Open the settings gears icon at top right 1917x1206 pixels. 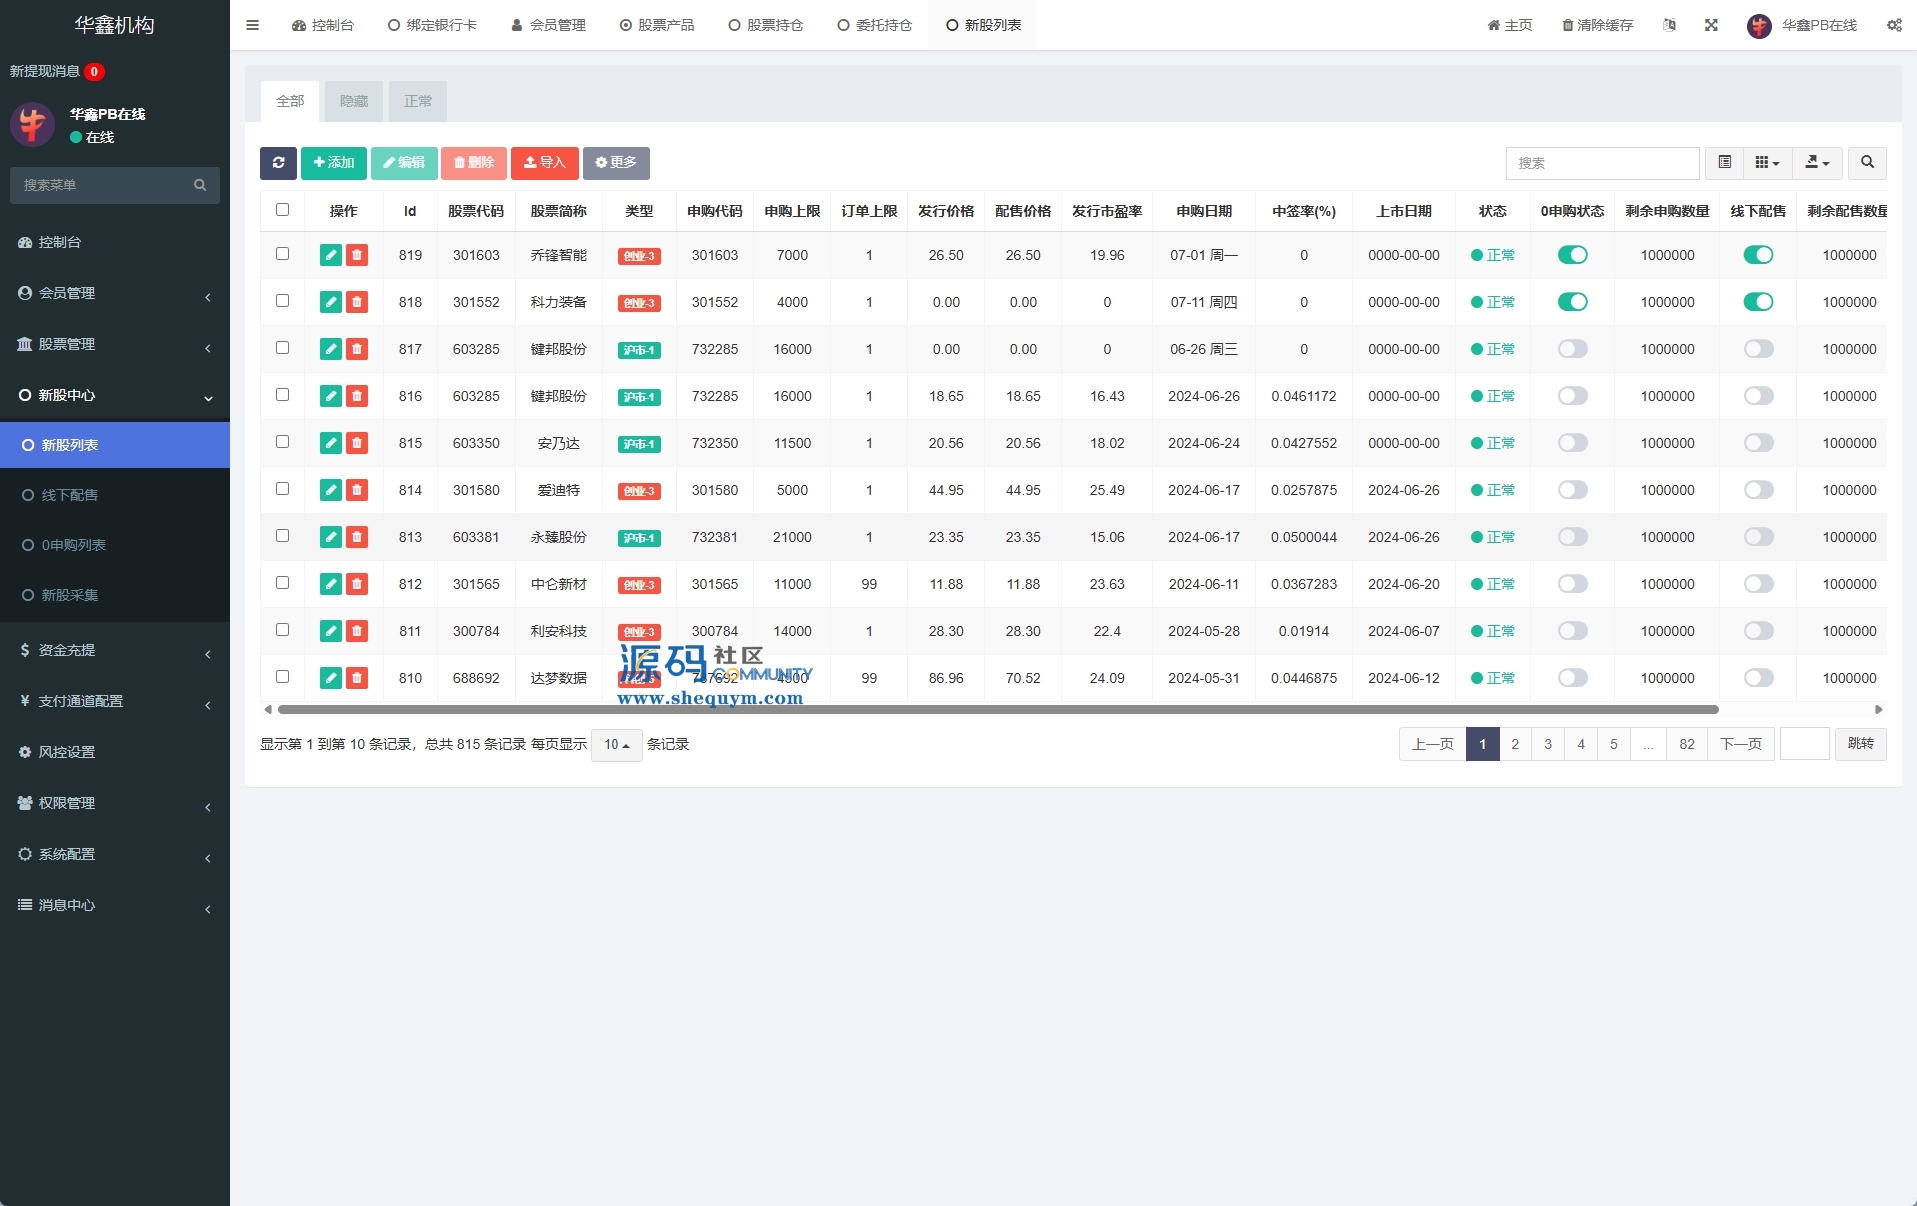pyautogui.click(x=1894, y=25)
